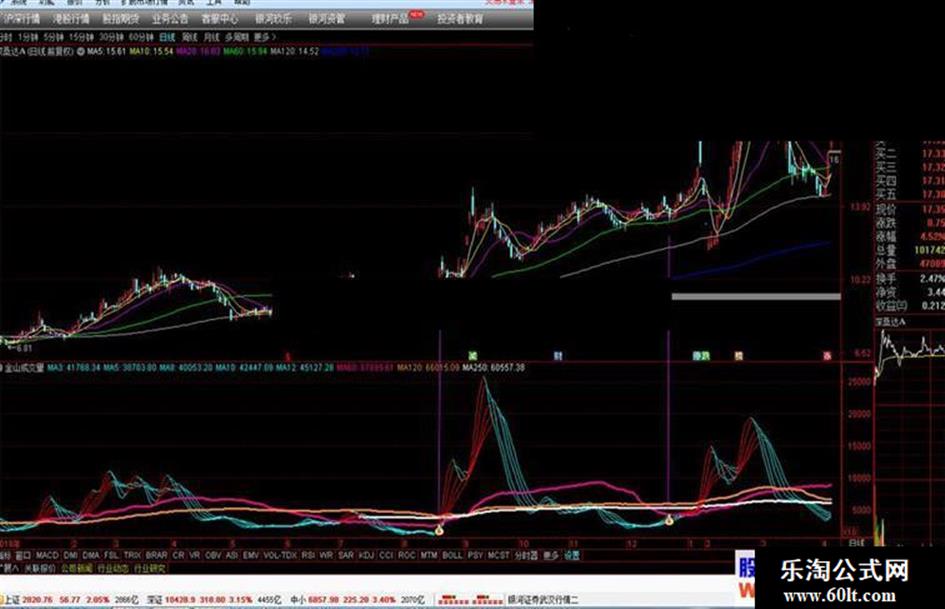Open the 沪深行情 navigation tab
This screenshot has height=609, width=945.
coord(22,19)
